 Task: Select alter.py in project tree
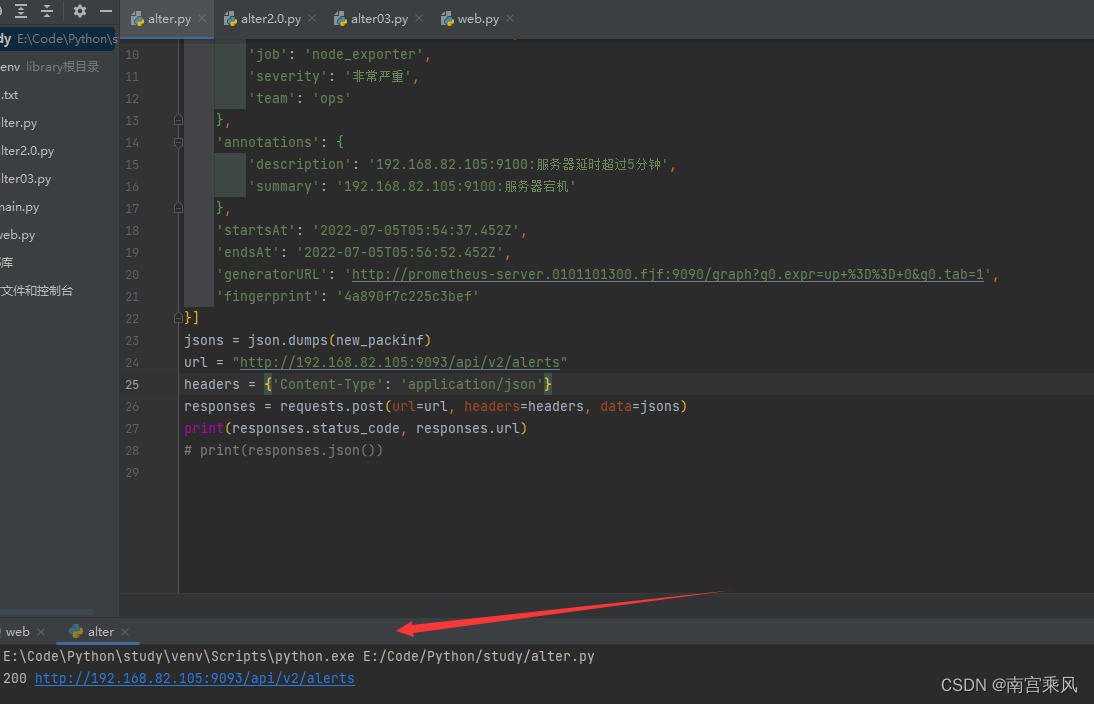(x=19, y=123)
